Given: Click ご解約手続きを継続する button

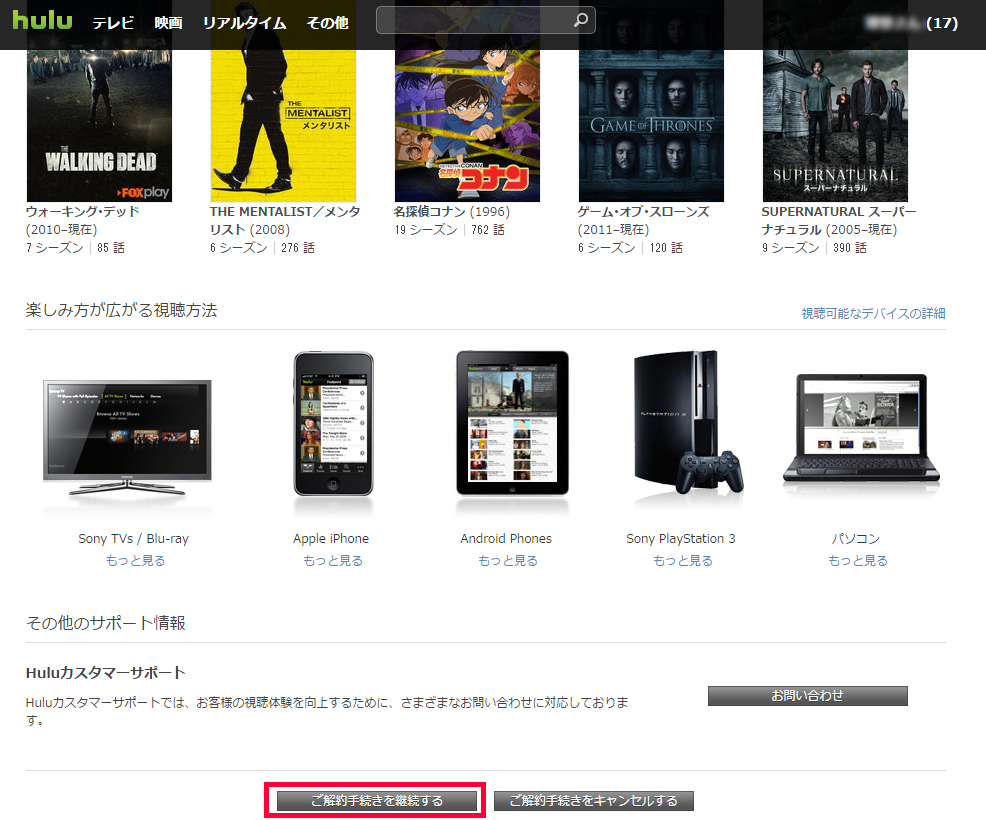Looking at the screenshot, I should (377, 801).
